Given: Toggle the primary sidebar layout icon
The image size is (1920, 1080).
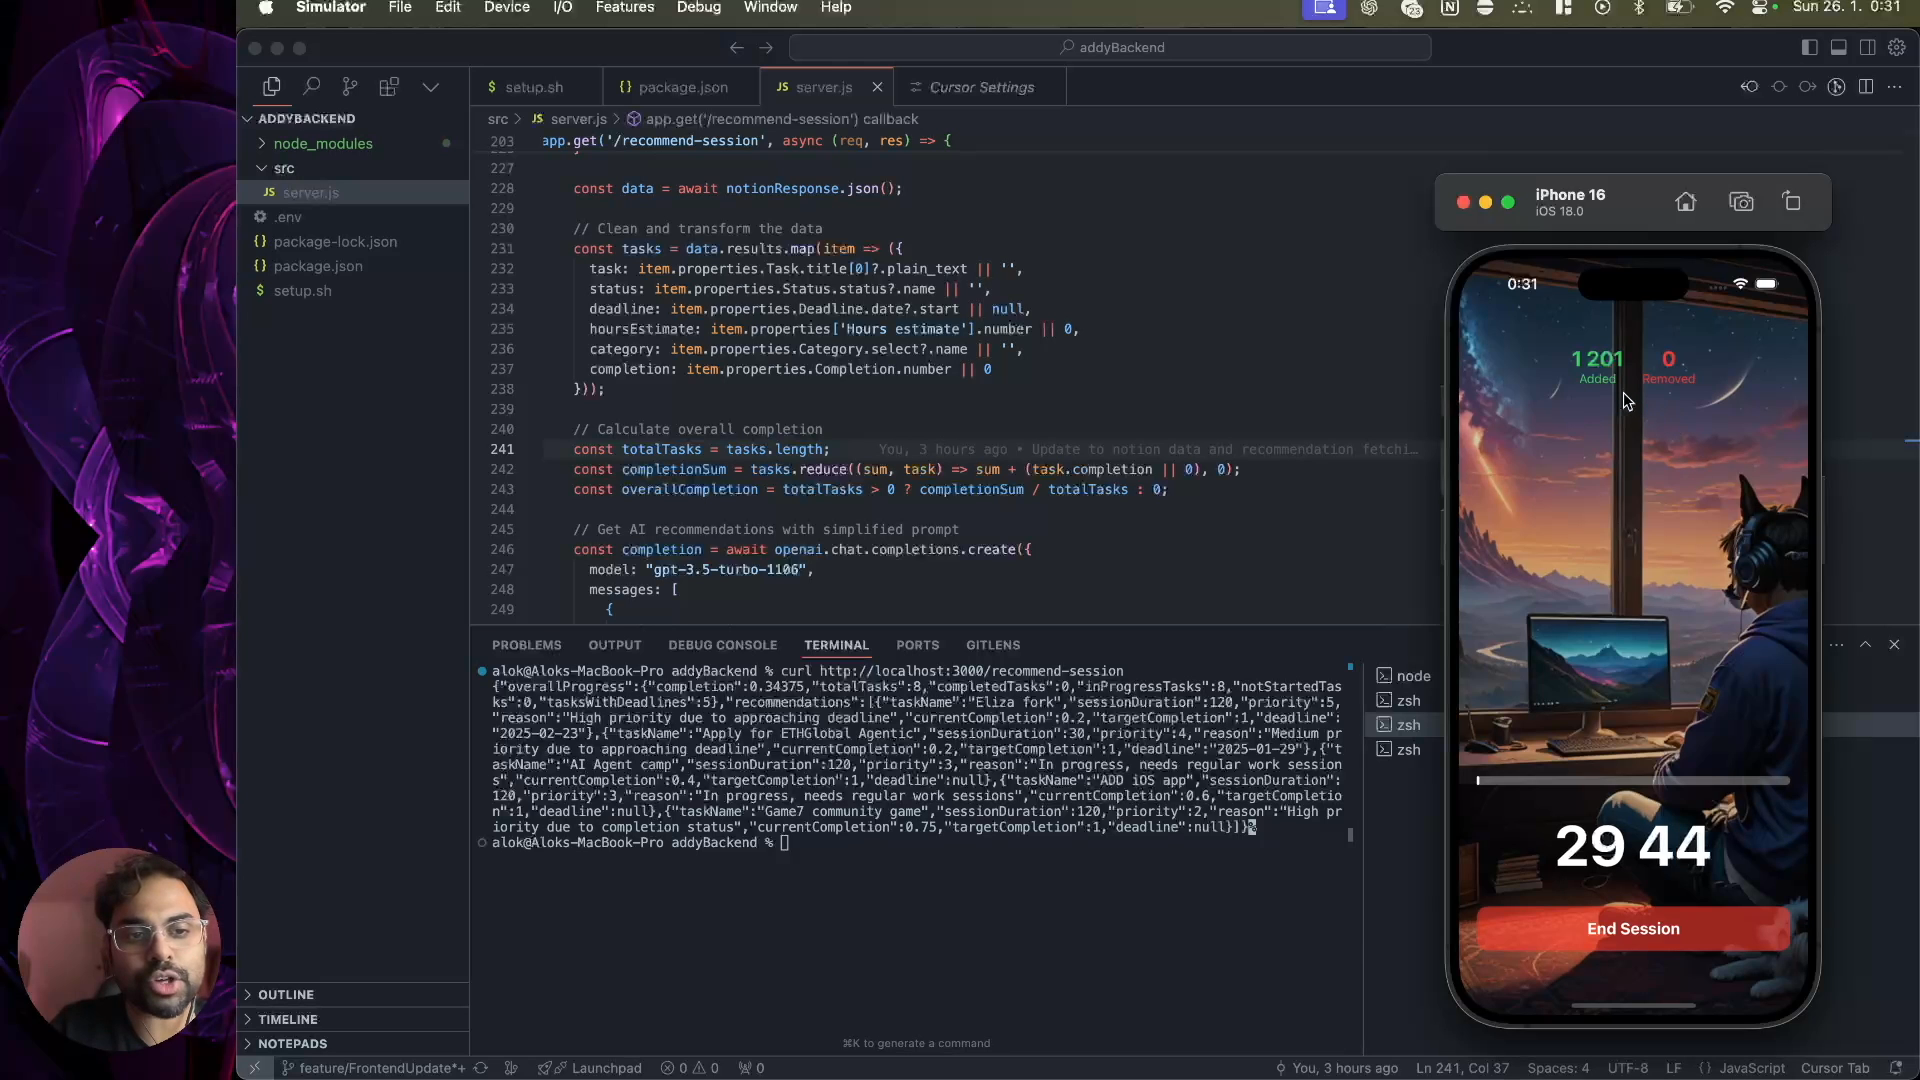Looking at the screenshot, I should click(x=1809, y=47).
